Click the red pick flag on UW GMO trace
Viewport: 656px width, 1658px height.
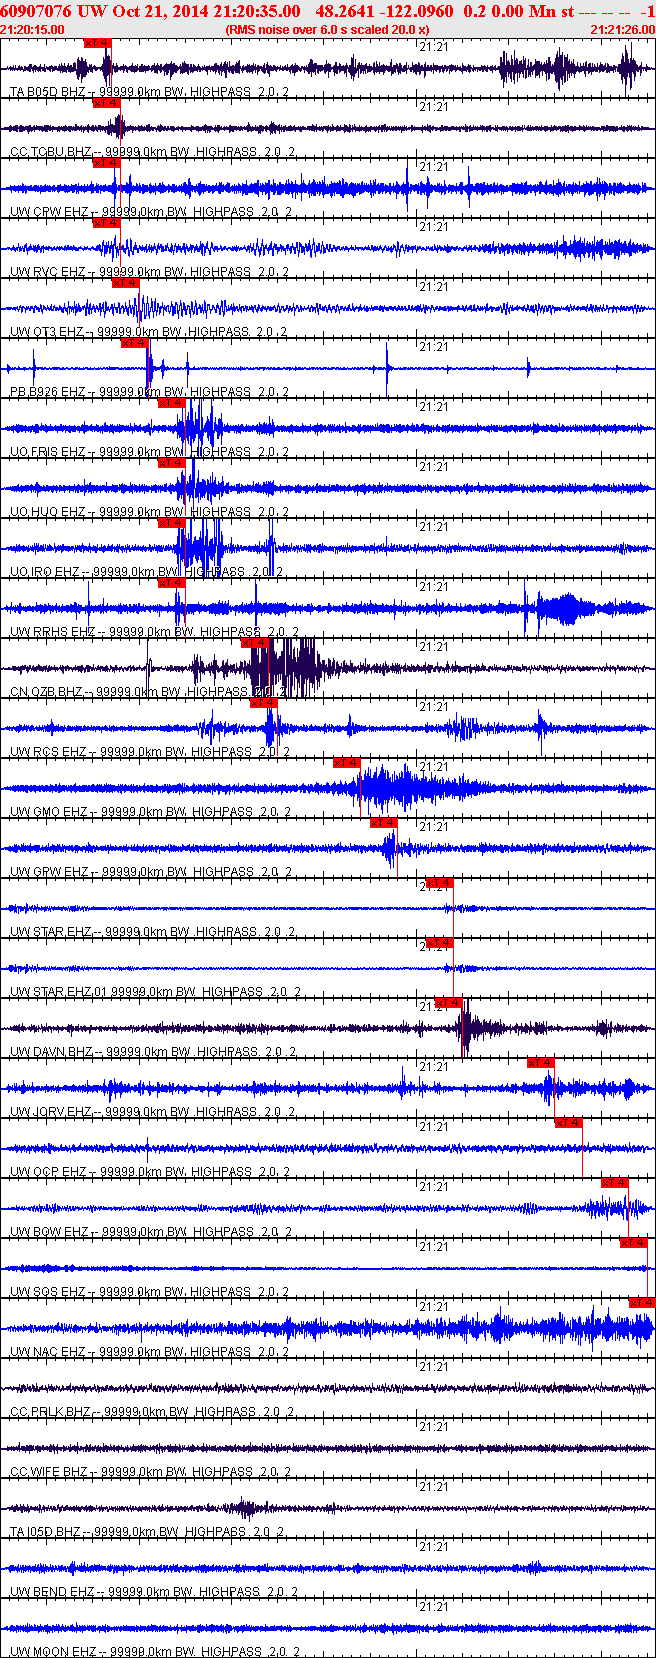tap(346, 763)
